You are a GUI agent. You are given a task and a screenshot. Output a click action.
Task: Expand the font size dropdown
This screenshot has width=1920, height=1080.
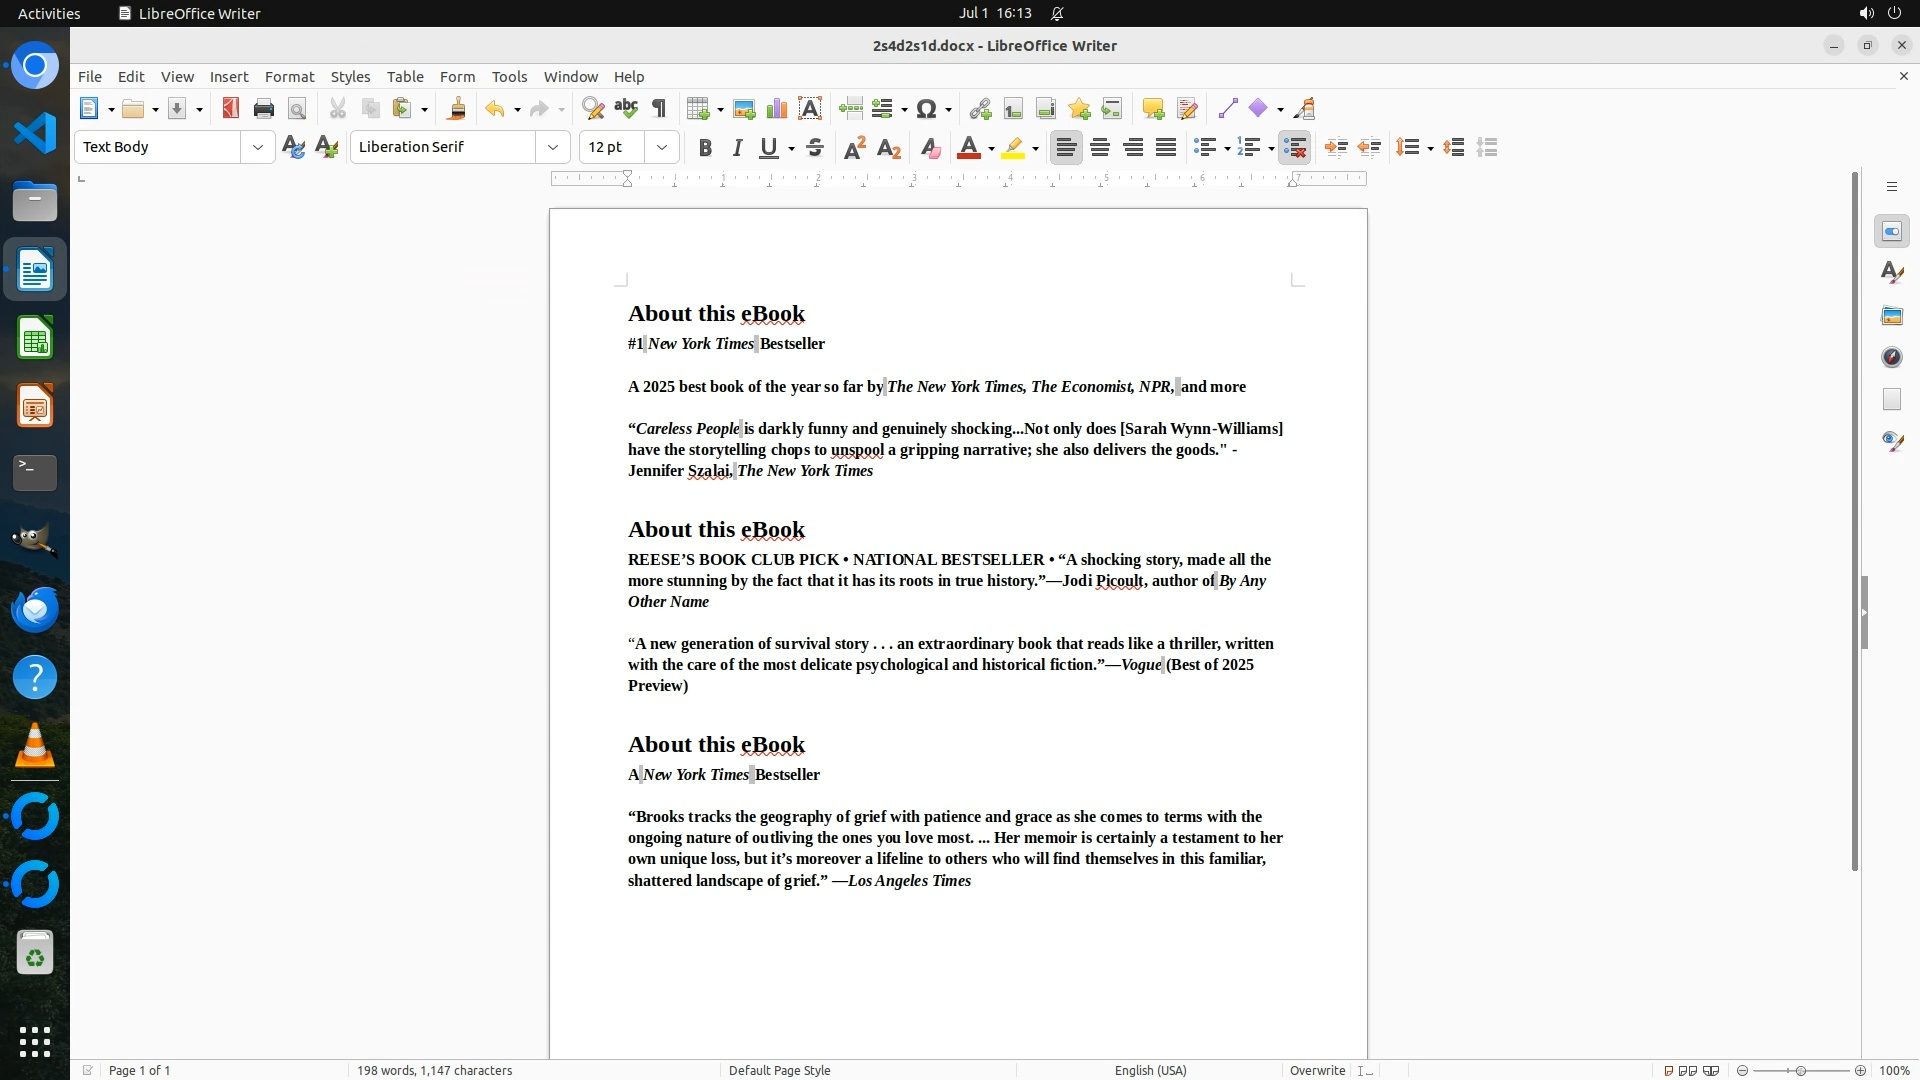(661, 147)
